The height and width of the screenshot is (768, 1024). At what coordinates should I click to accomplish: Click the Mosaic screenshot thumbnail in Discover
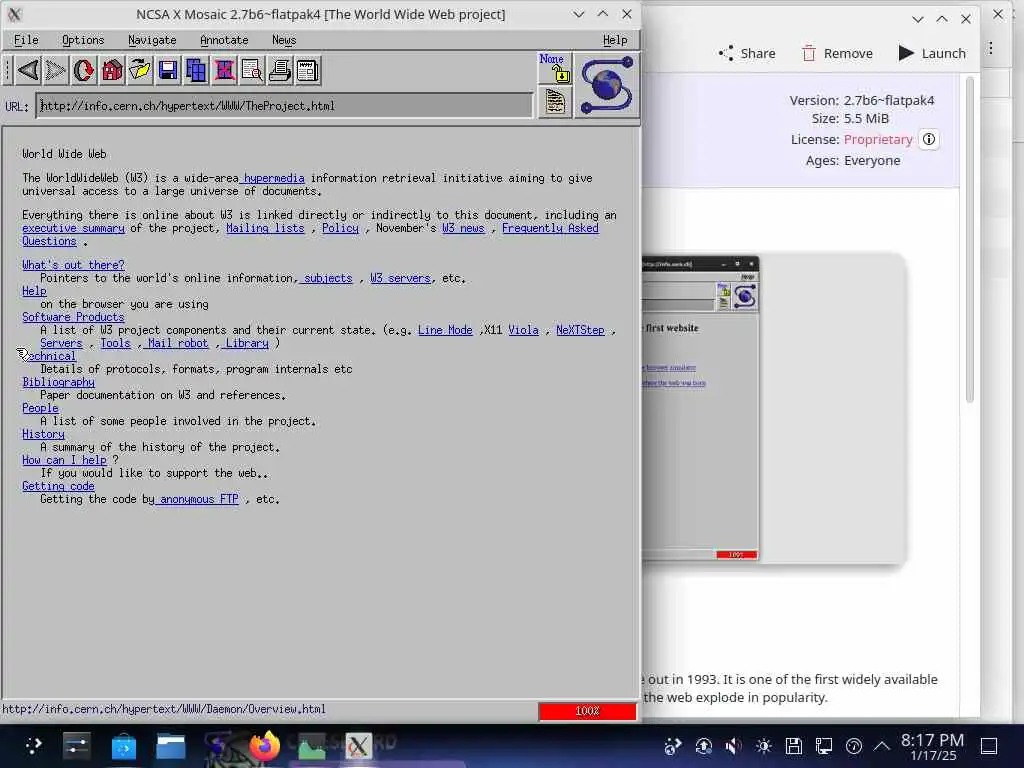coord(700,409)
